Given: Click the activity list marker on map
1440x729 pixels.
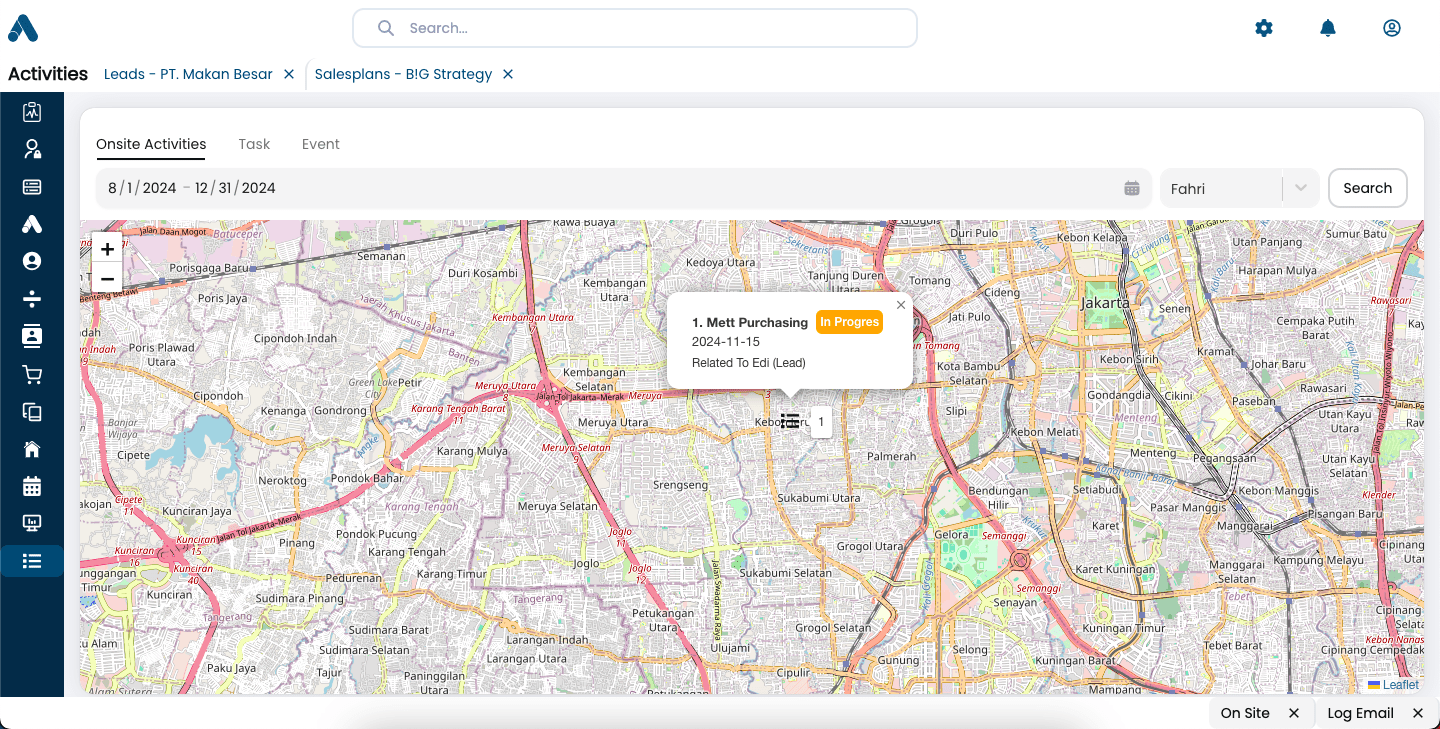Looking at the screenshot, I should [790, 421].
